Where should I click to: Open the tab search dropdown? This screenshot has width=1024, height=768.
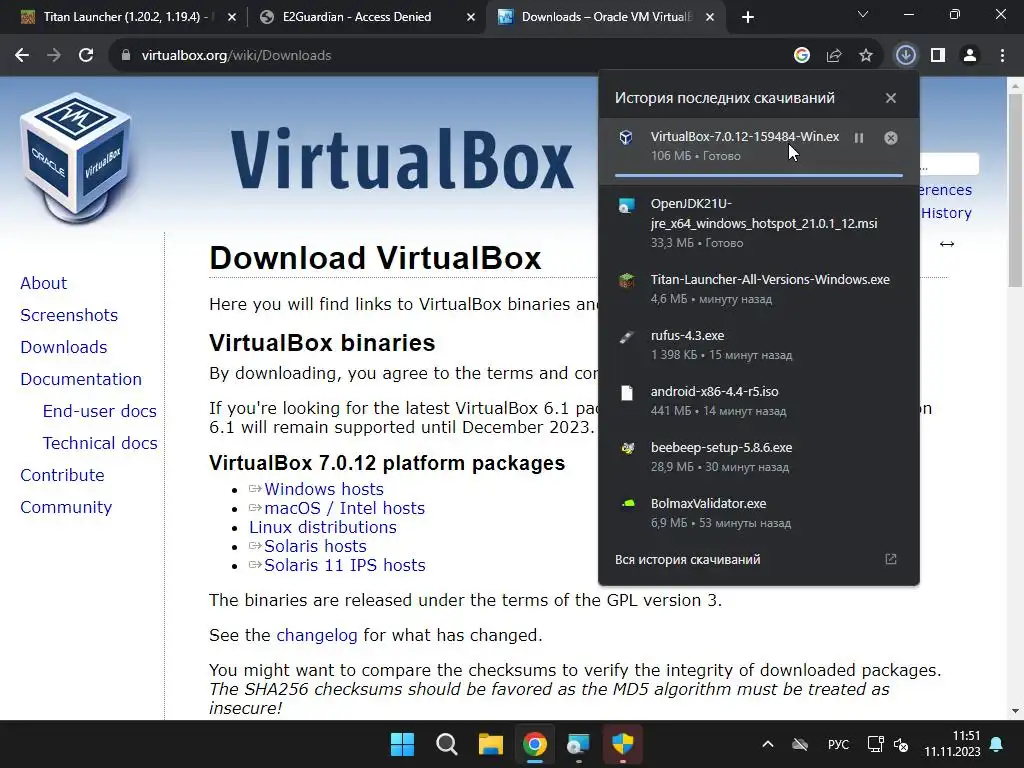[863, 14]
